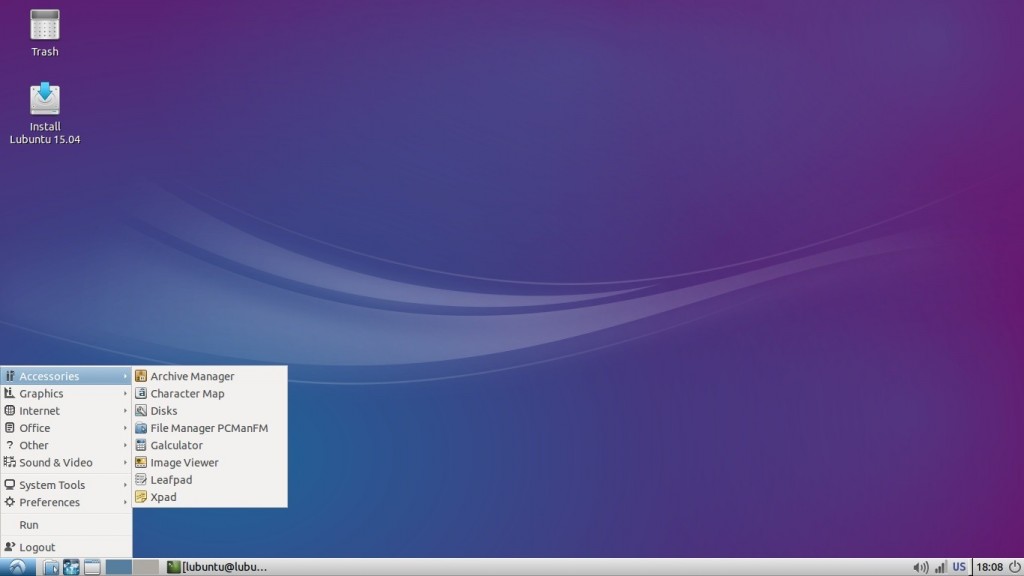
Task: Select the lubuntu terminal window in the taskbar
Action: coord(215,566)
